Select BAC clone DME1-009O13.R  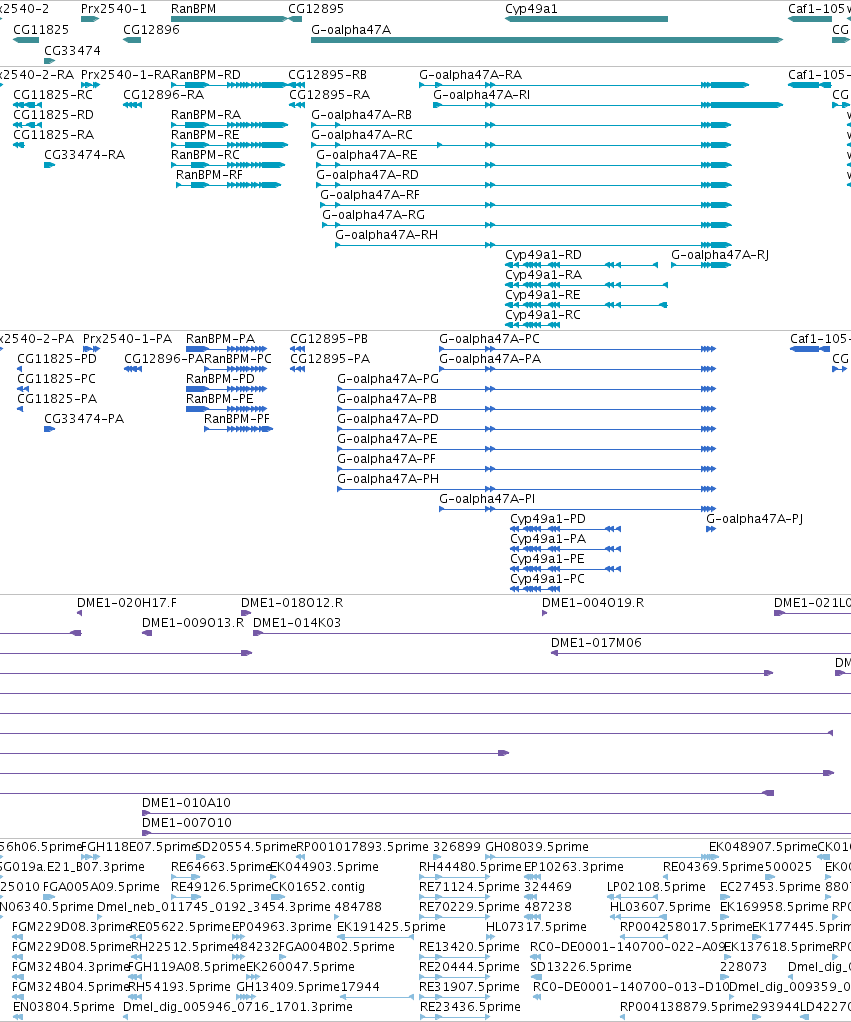pyautogui.click(x=193, y=623)
